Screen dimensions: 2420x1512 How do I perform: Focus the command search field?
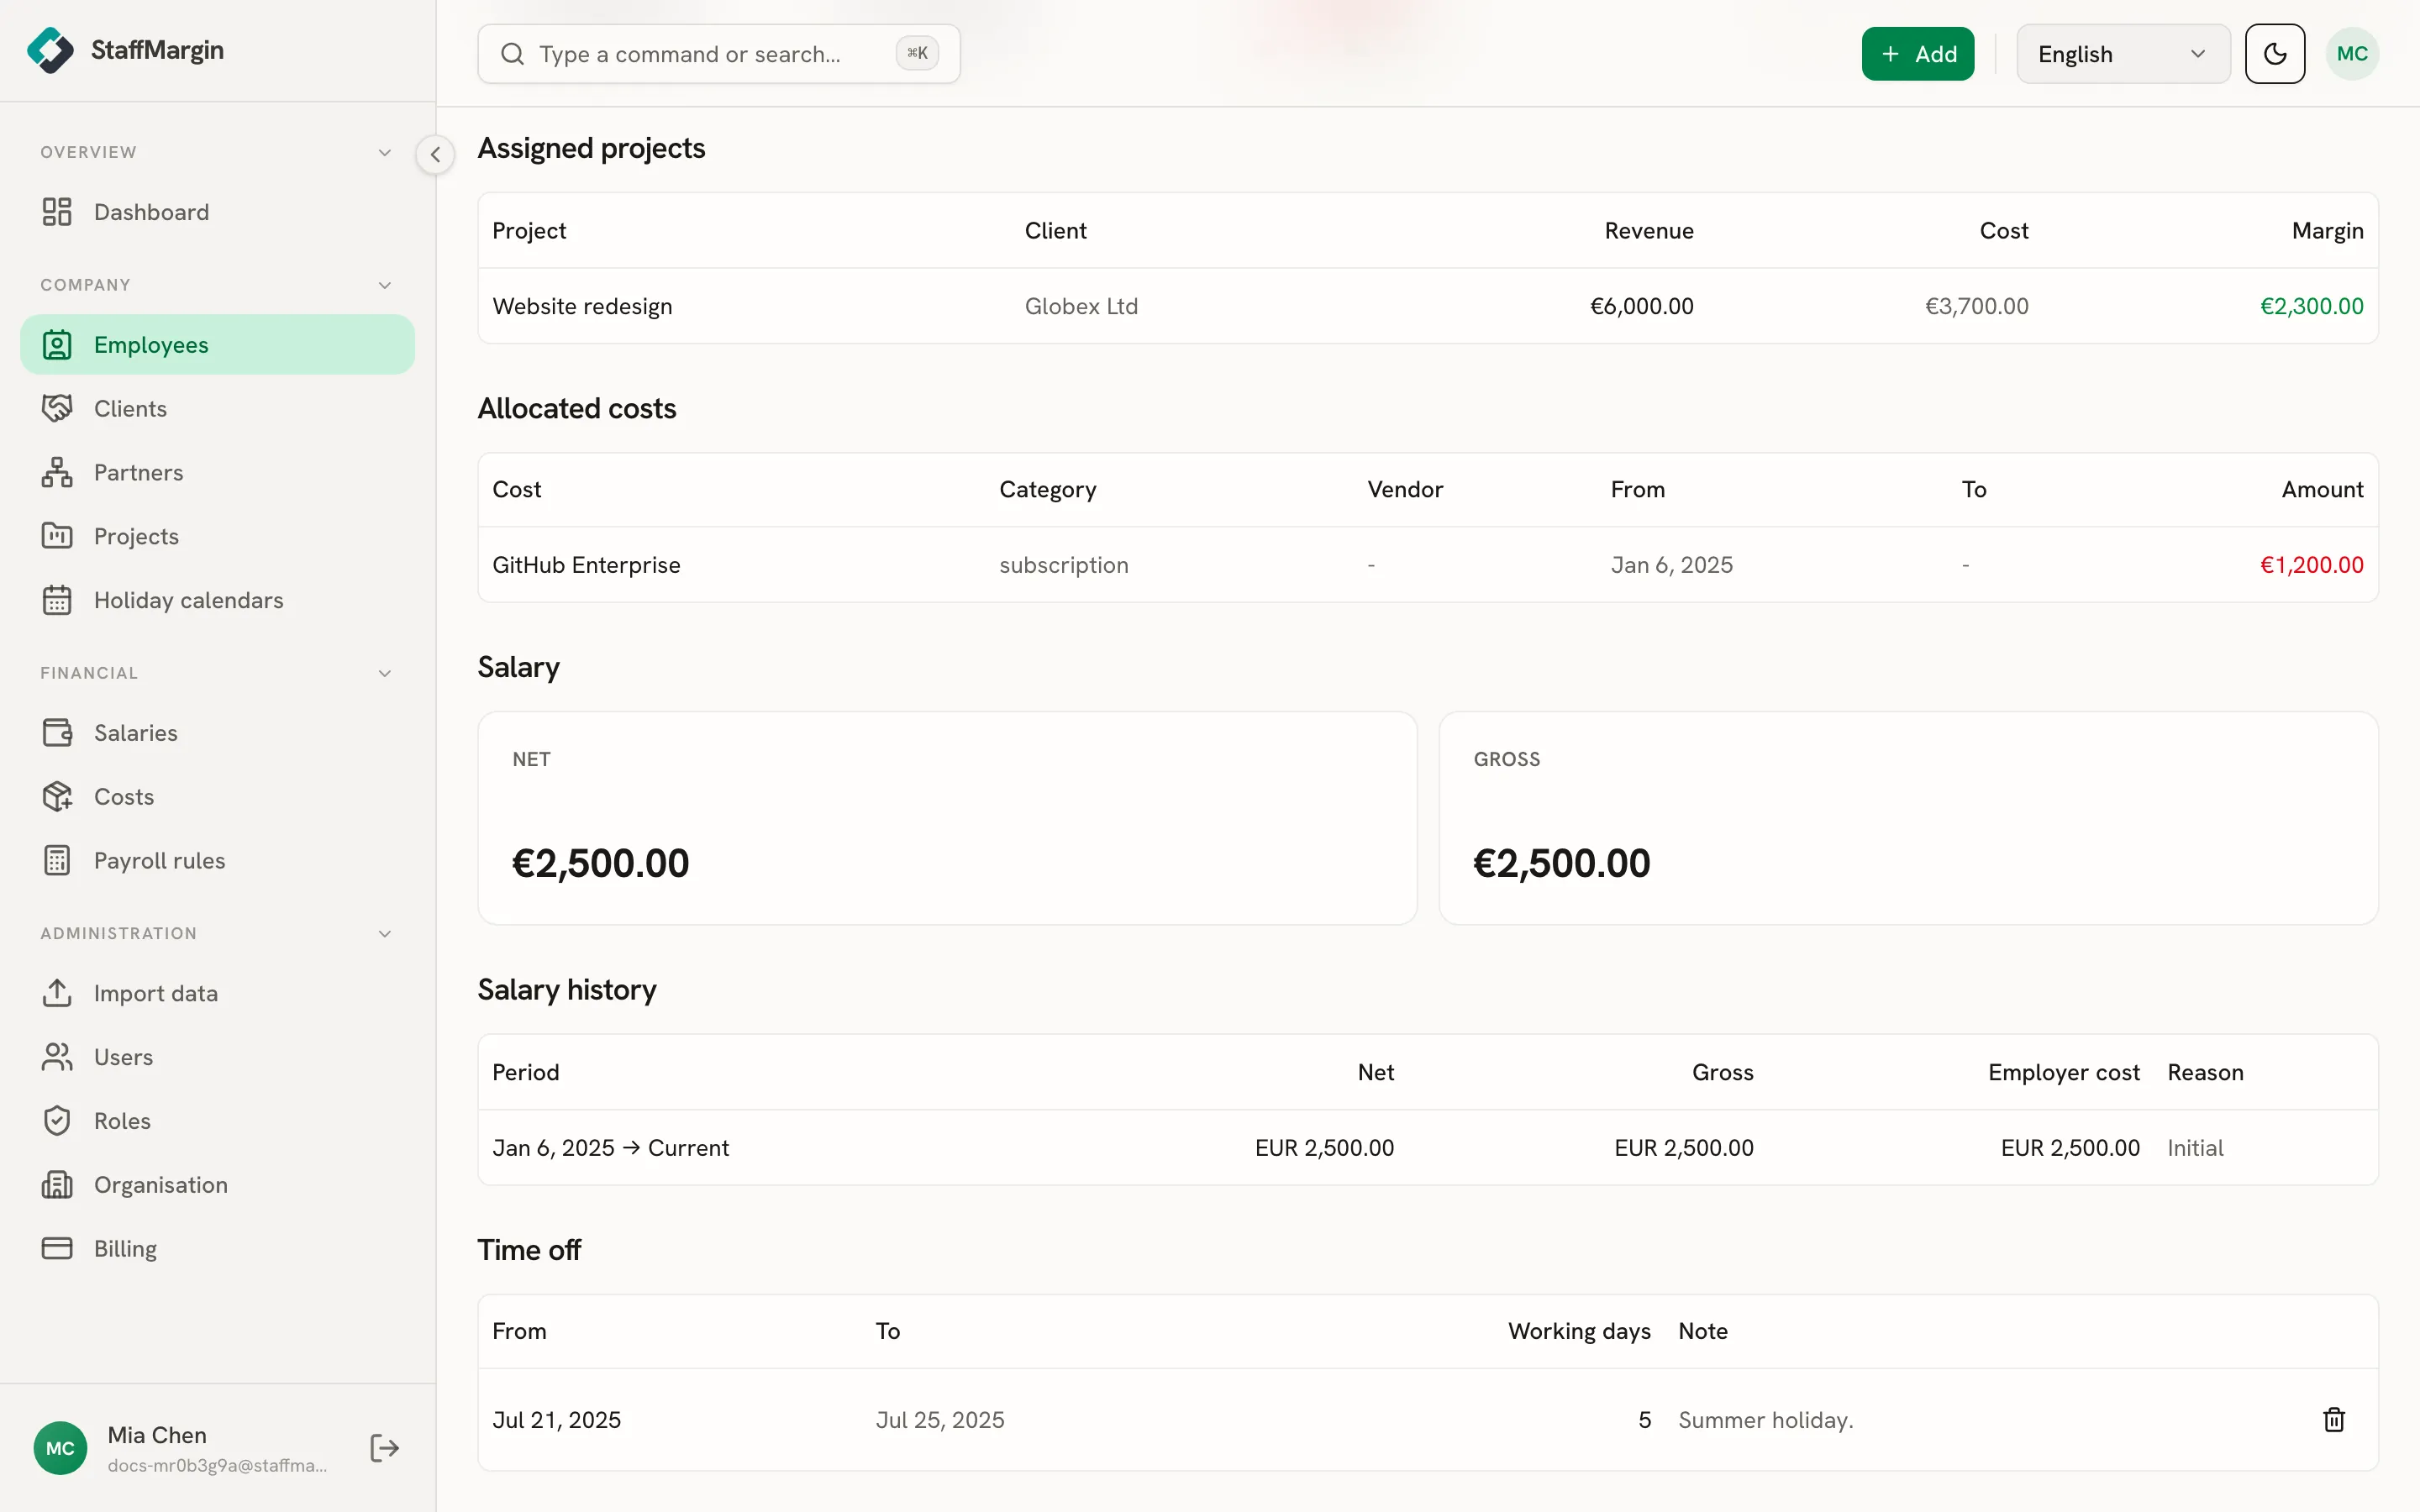click(x=718, y=54)
